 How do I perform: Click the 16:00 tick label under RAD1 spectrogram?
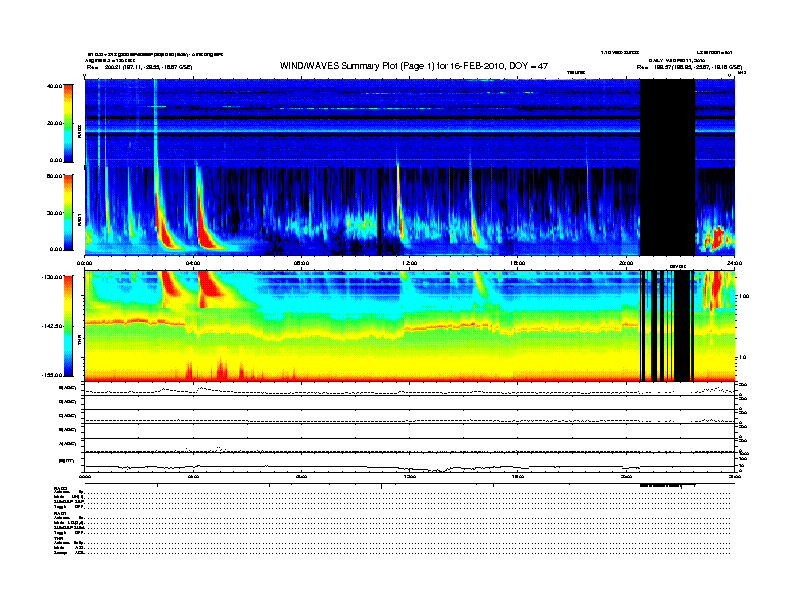(x=518, y=263)
